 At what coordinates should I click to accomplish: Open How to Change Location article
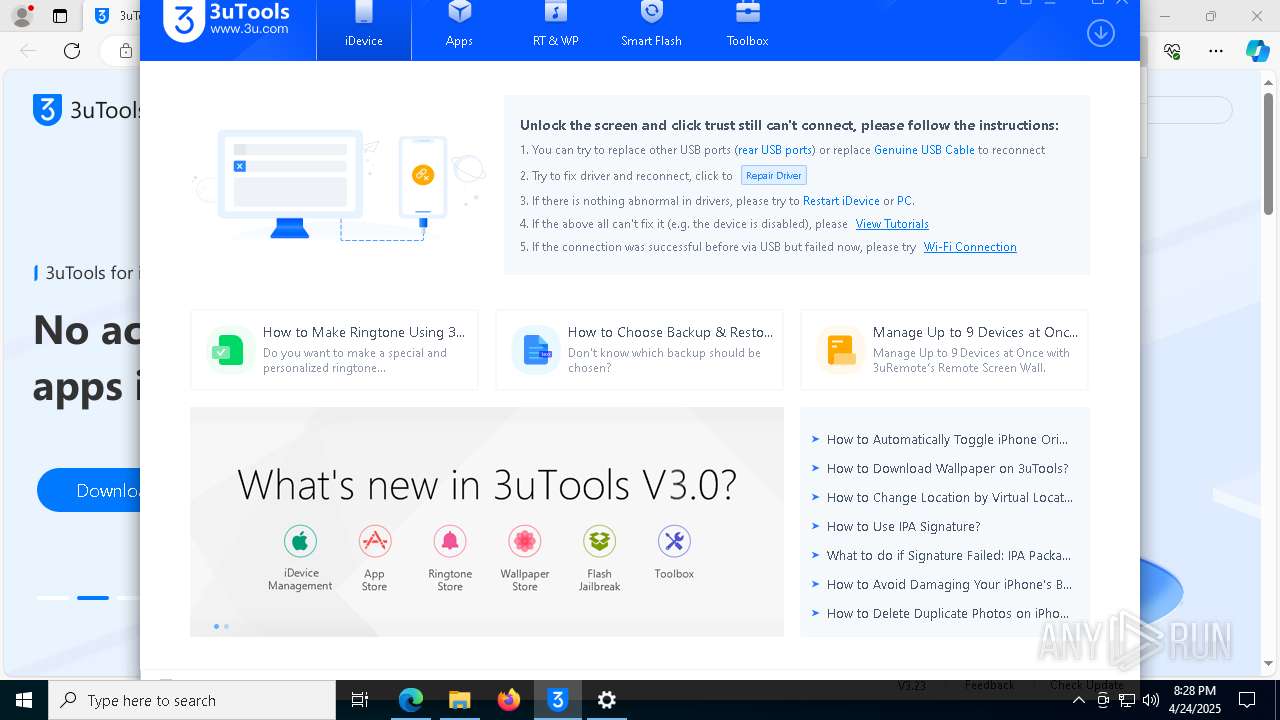949,497
